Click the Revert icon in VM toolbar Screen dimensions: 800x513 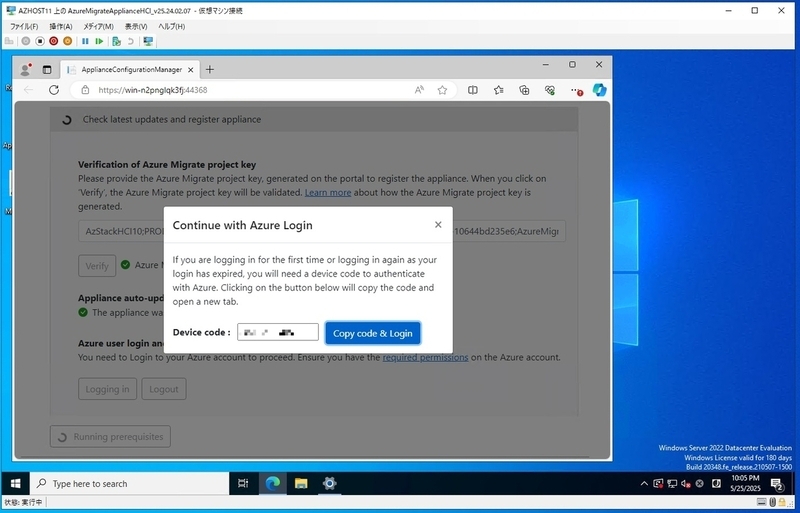[x=131, y=41]
